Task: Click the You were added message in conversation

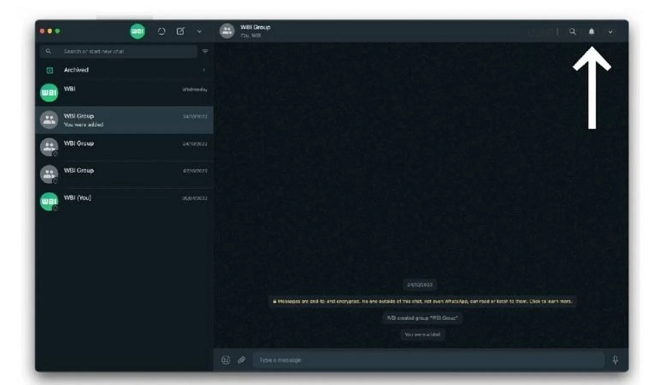Action: pyautogui.click(x=422, y=334)
